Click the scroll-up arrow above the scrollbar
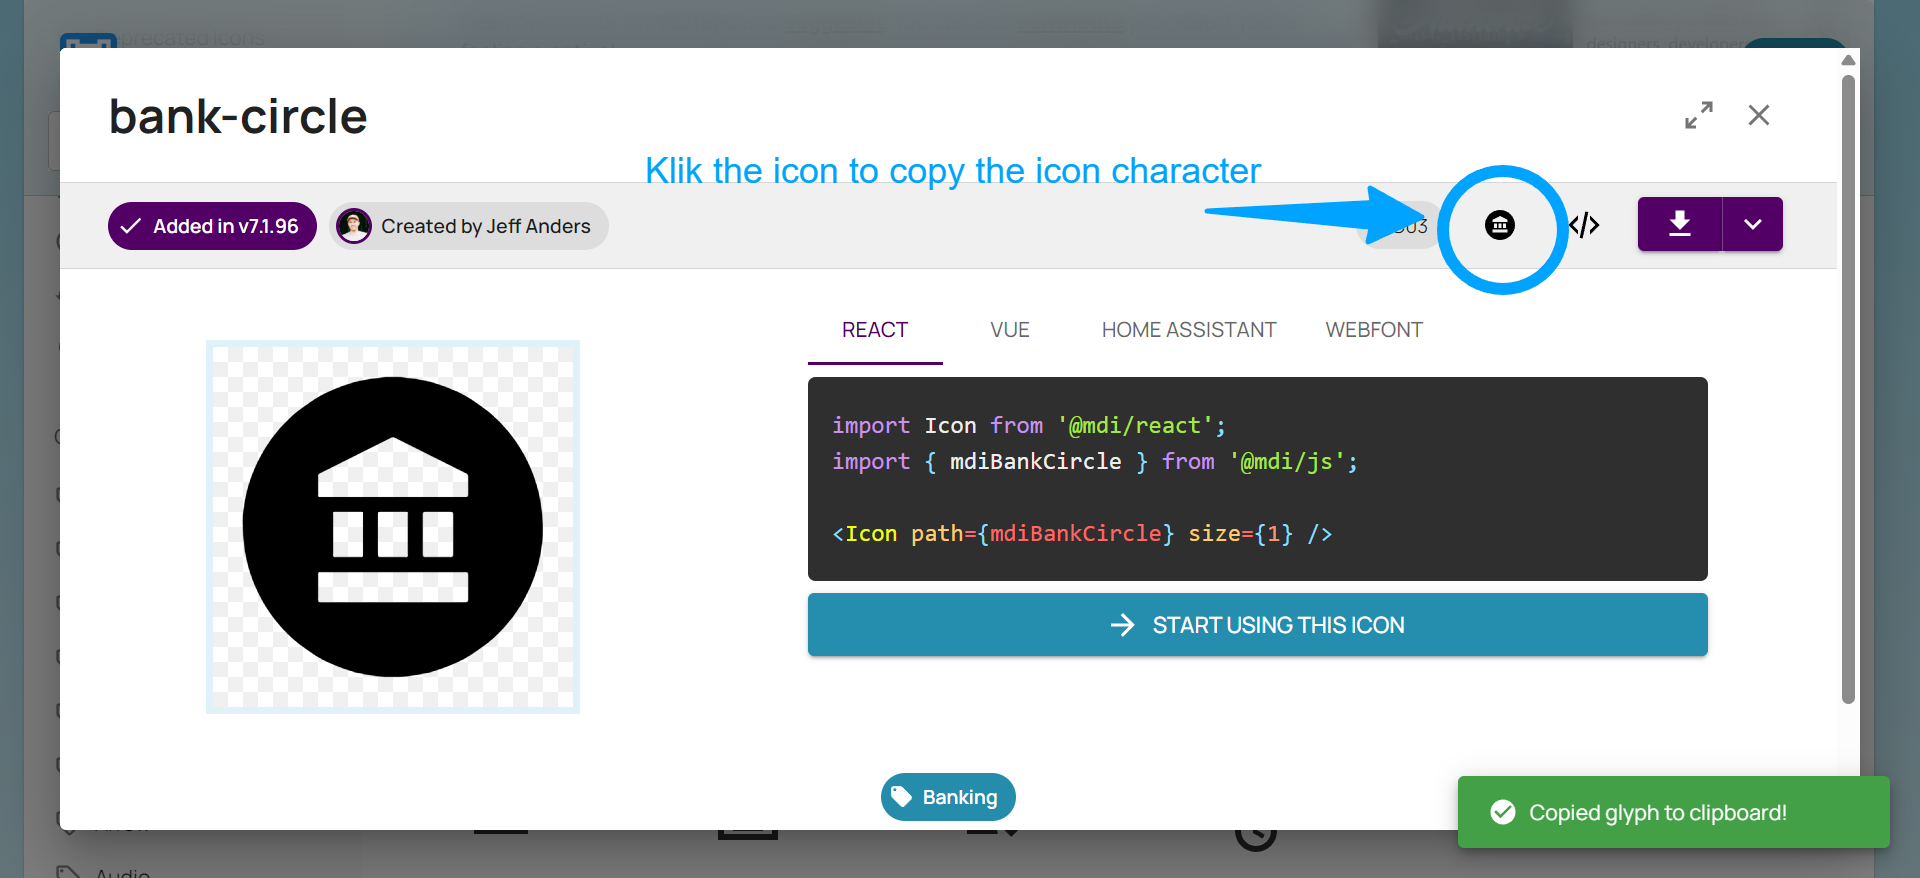The image size is (1920, 878). (x=1848, y=61)
